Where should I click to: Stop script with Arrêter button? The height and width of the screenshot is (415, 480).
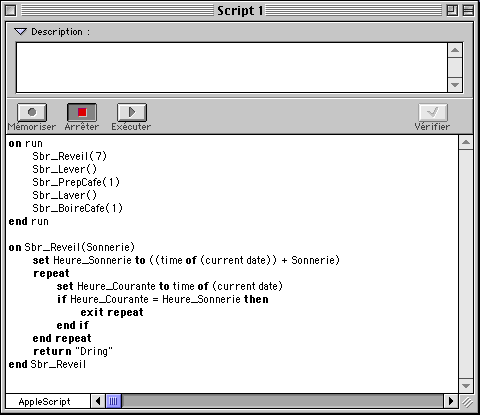[x=82, y=112]
